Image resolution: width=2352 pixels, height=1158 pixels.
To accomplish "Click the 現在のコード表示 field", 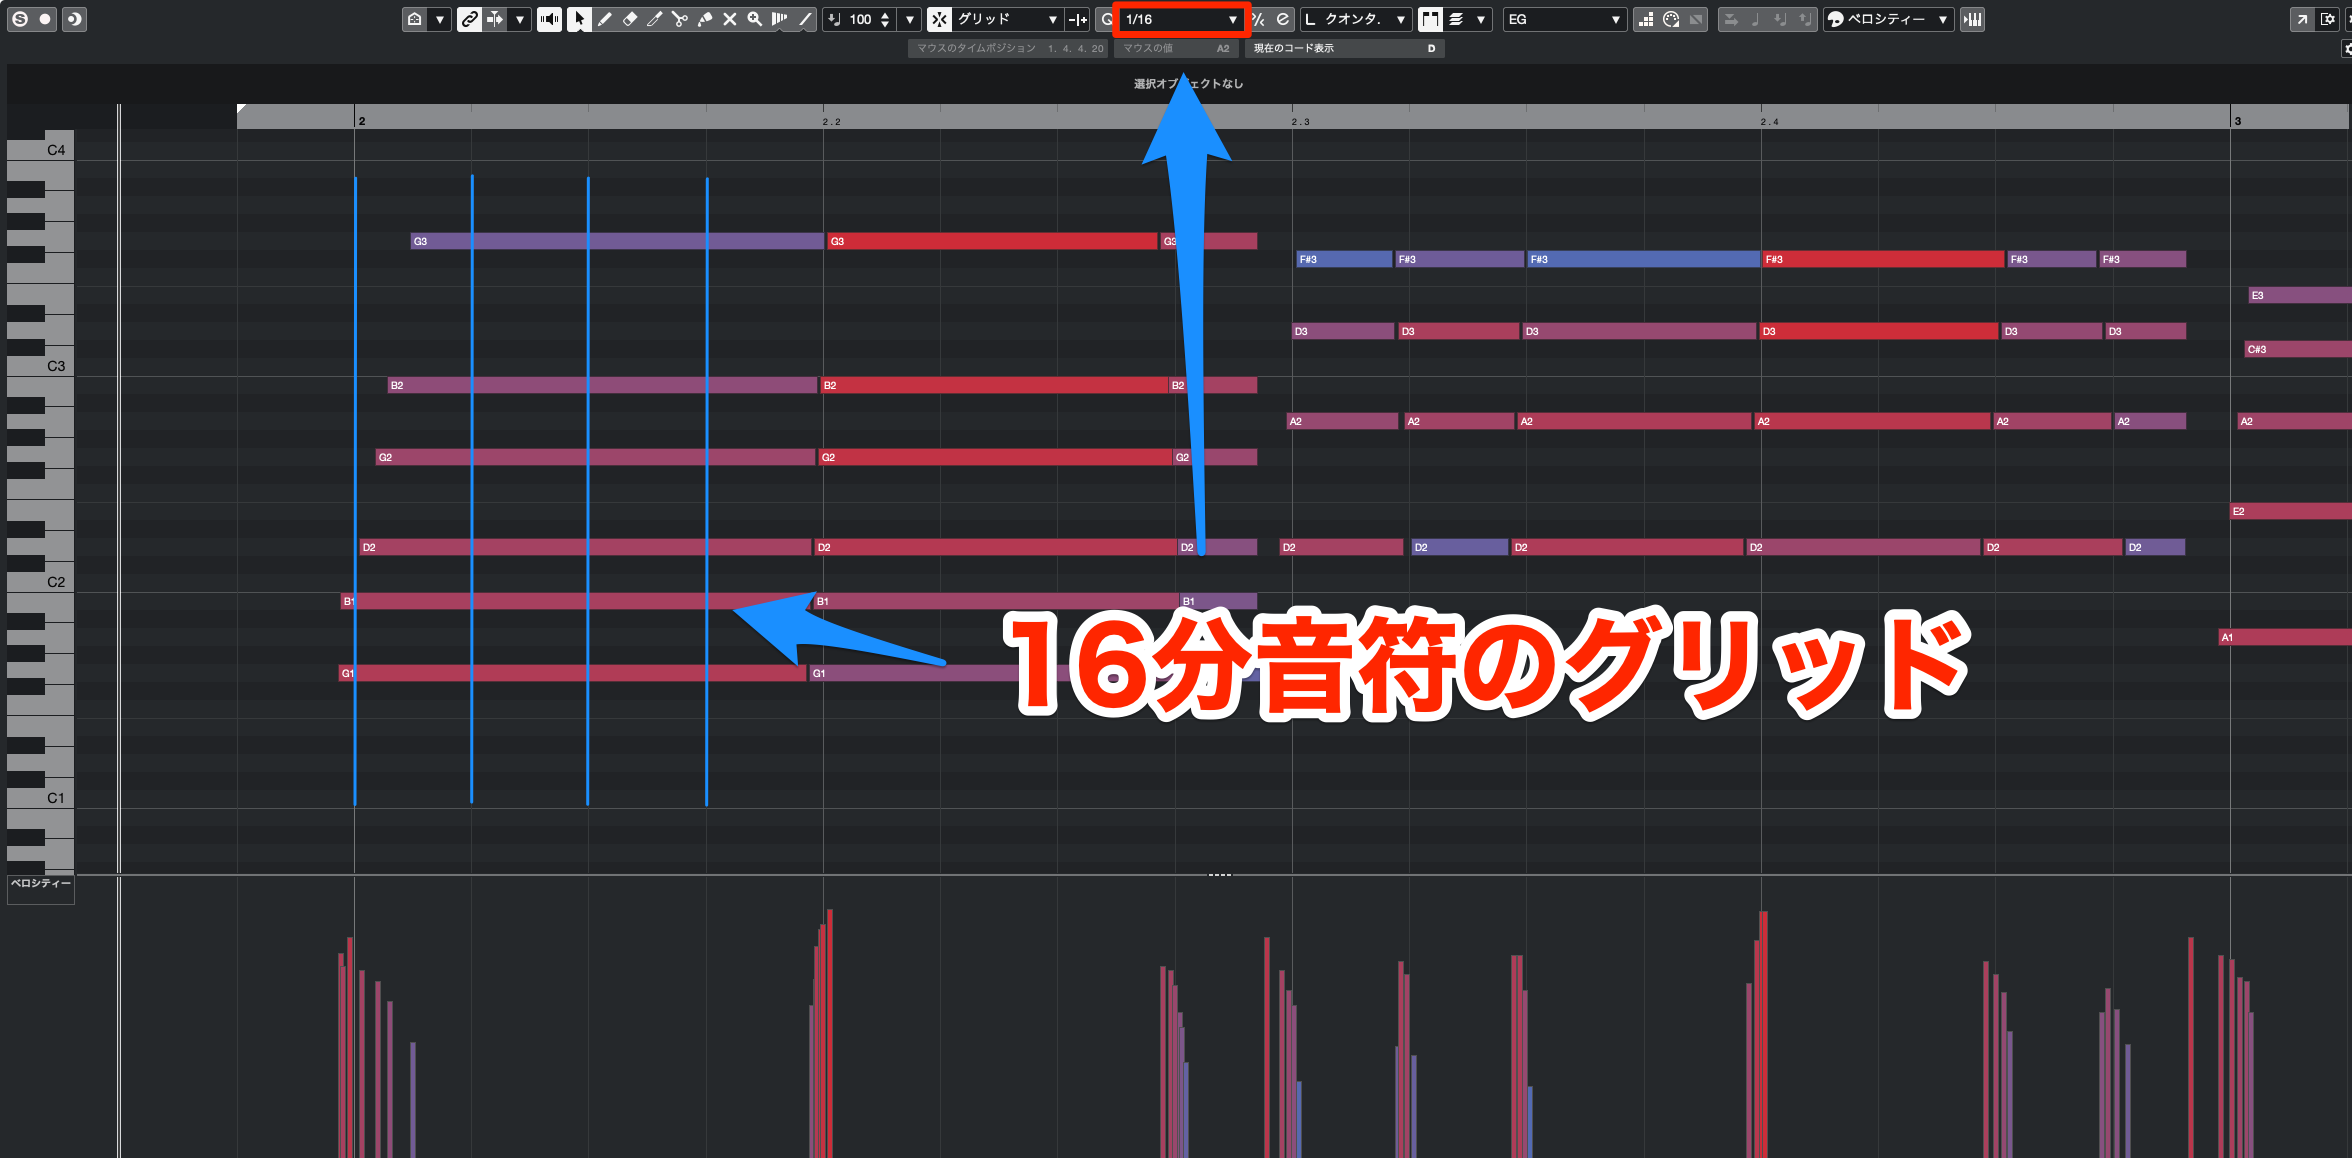I will point(1344,48).
